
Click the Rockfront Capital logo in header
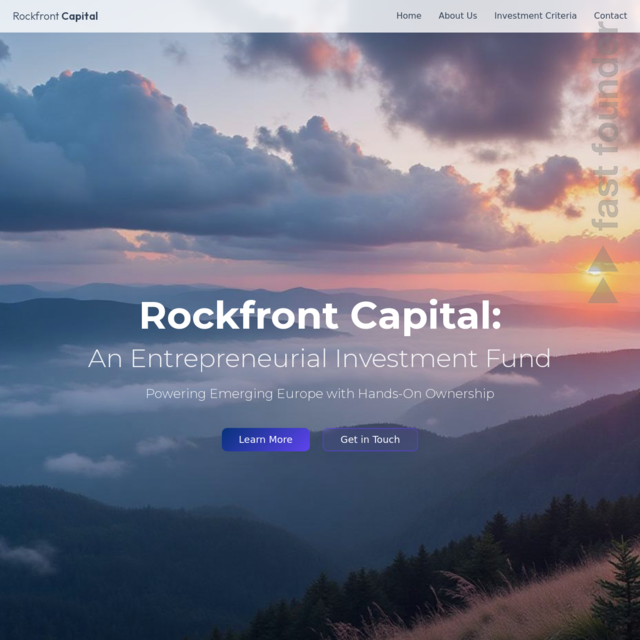tap(56, 16)
